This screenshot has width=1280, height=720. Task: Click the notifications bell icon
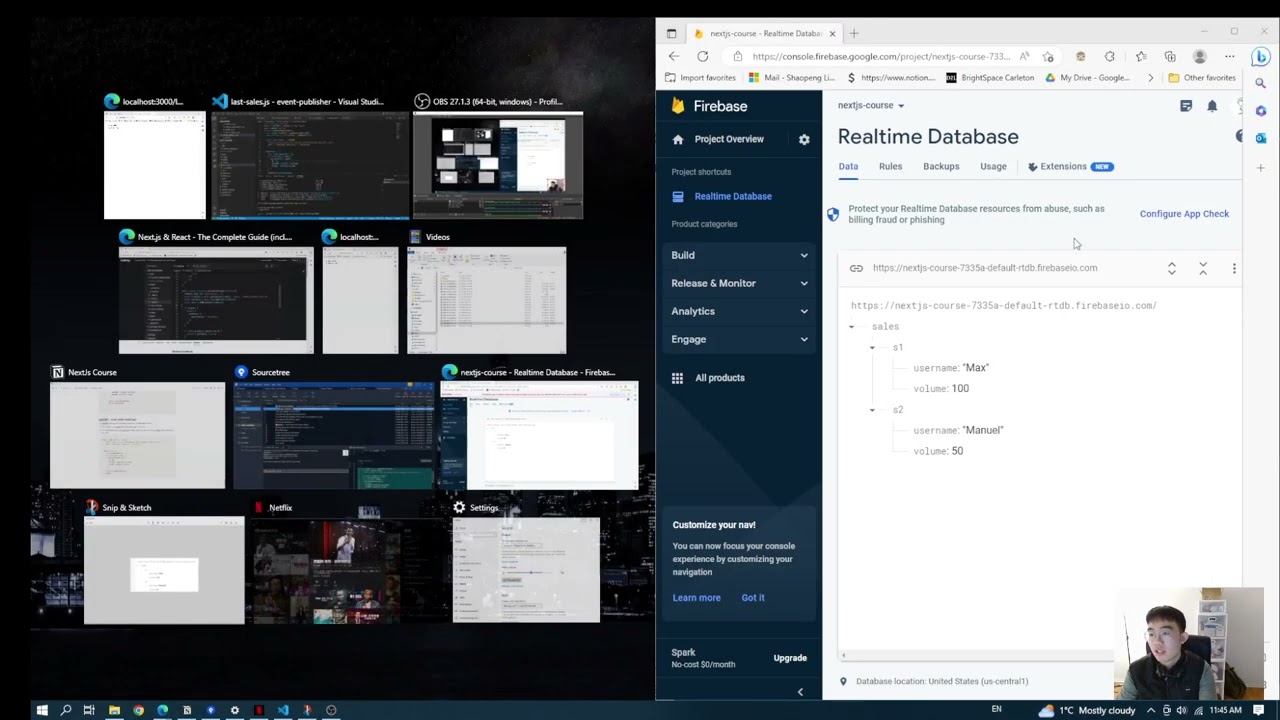pyautogui.click(x=1212, y=106)
